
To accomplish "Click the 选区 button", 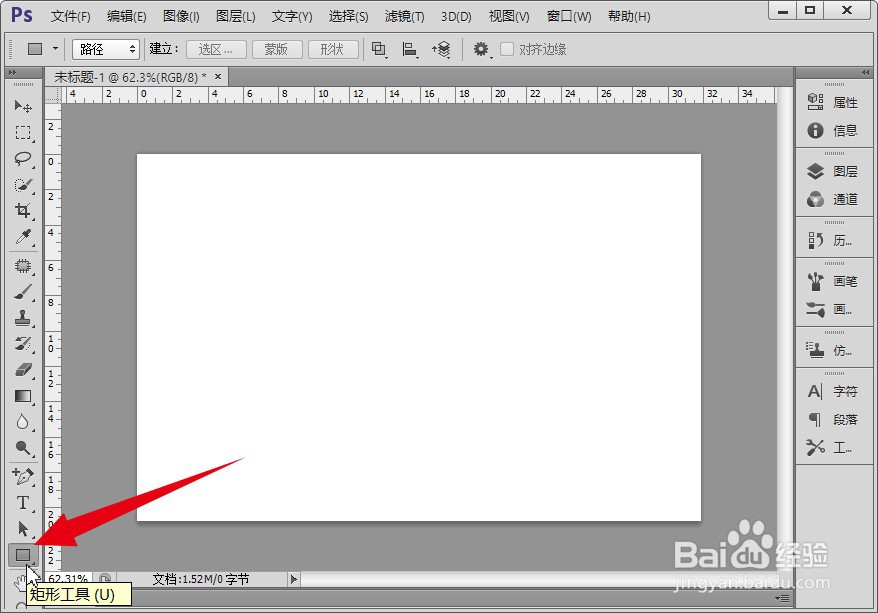I will click(x=216, y=49).
